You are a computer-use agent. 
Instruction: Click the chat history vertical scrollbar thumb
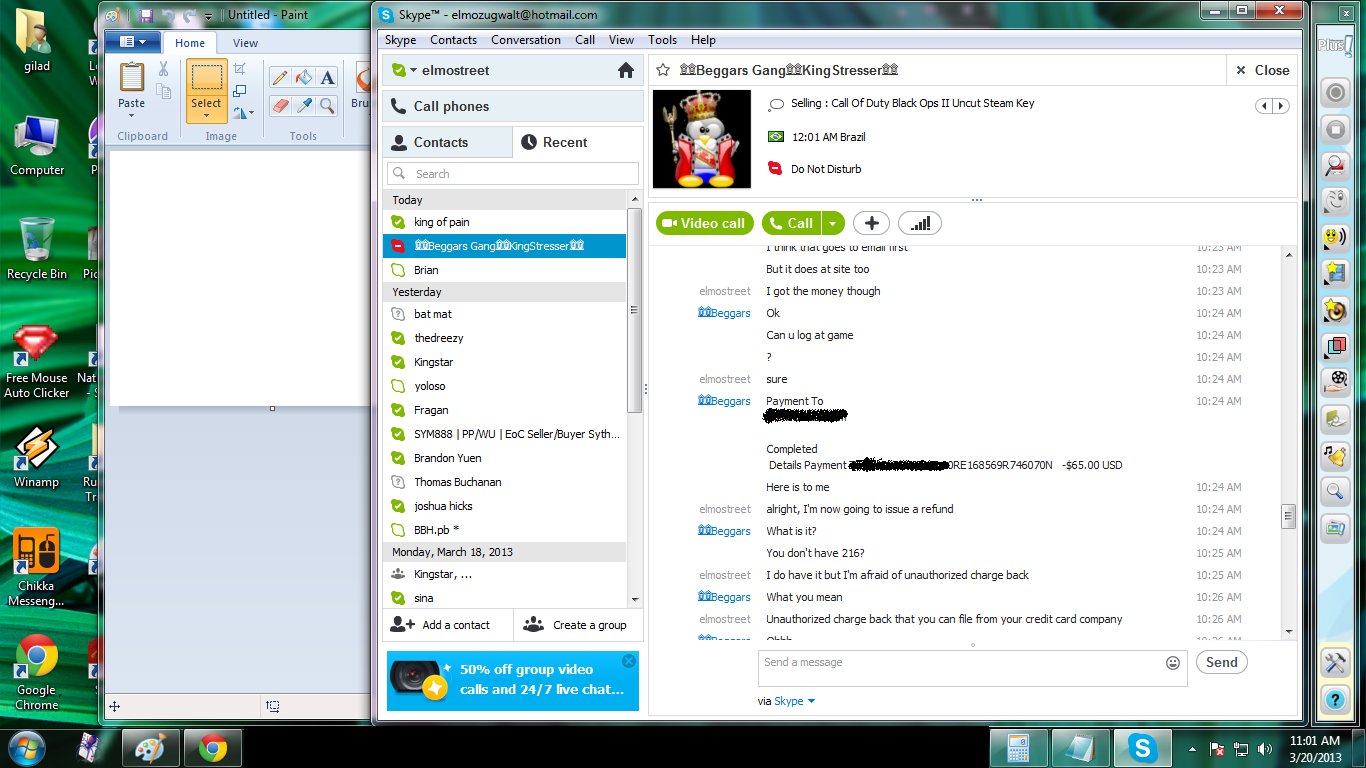[x=1289, y=516]
